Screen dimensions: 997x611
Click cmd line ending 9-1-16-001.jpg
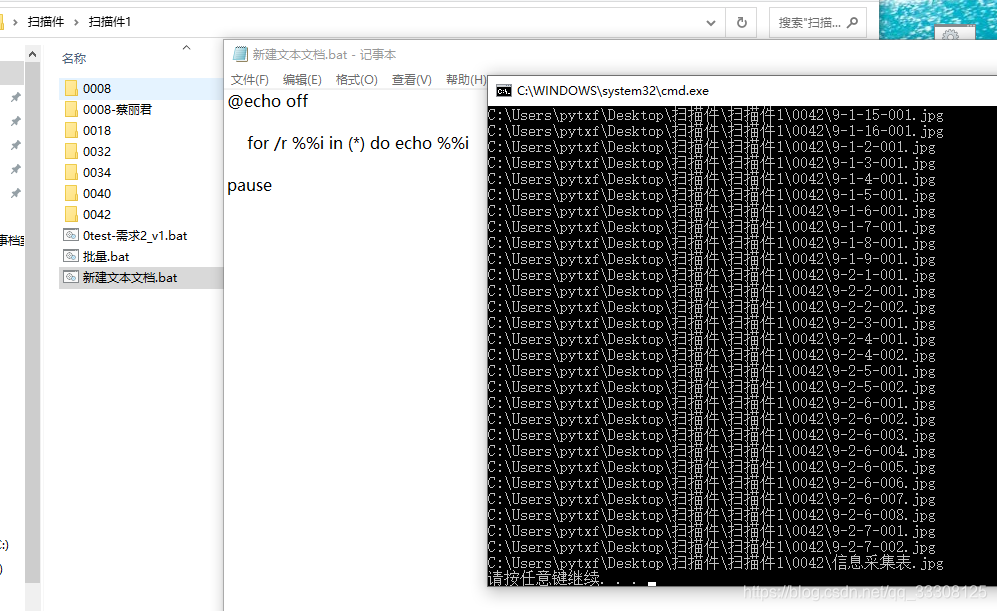[715, 131]
